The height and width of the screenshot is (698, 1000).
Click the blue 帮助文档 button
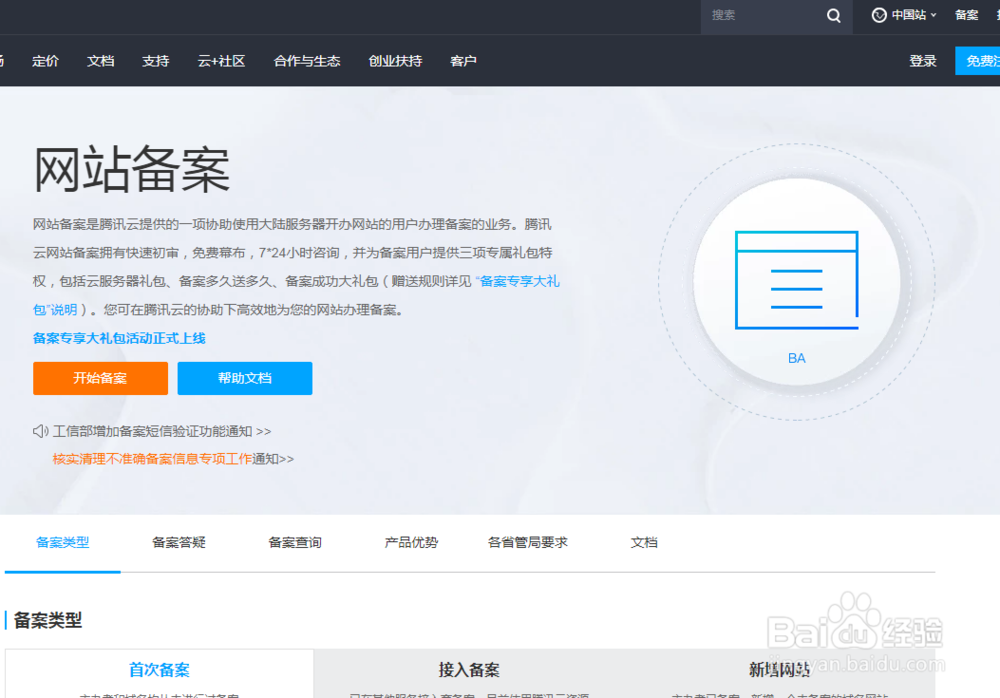click(x=245, y=378)
